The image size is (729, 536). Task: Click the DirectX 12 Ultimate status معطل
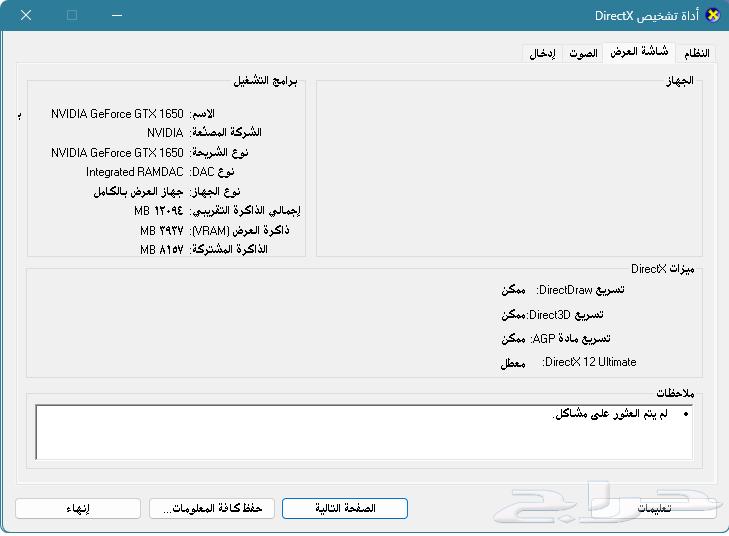pos(513,363)
